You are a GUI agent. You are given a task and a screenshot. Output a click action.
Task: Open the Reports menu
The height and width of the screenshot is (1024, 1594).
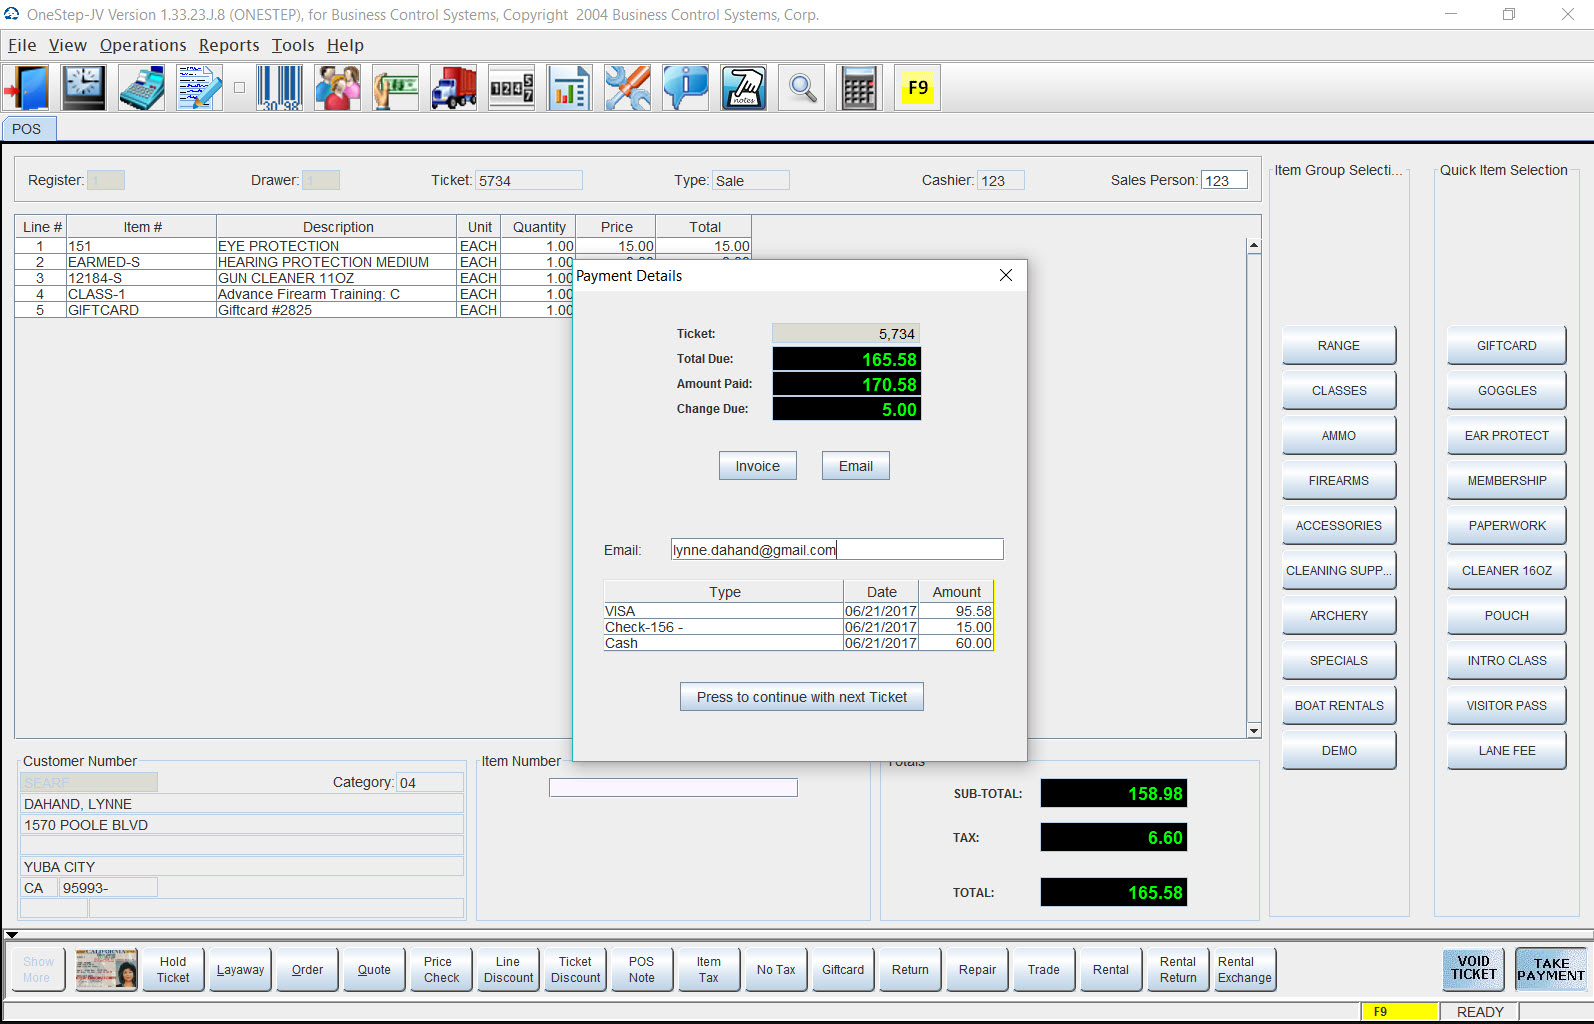click(228, 45)
